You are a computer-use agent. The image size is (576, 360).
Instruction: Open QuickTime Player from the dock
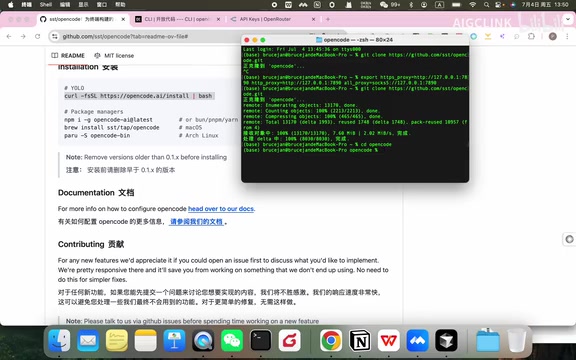(x=203, y=340)
